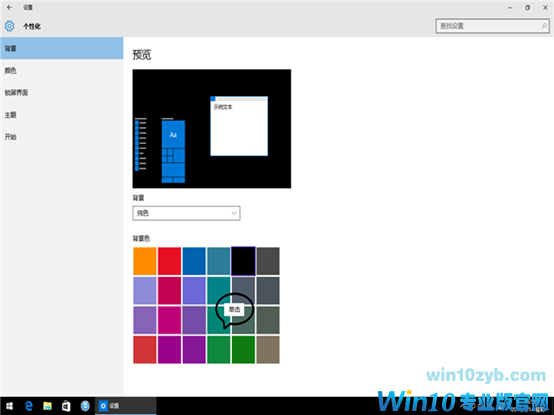Choose the purple swatch left of medium green
This screenshot has width=554, height=415.
(194, 350)
